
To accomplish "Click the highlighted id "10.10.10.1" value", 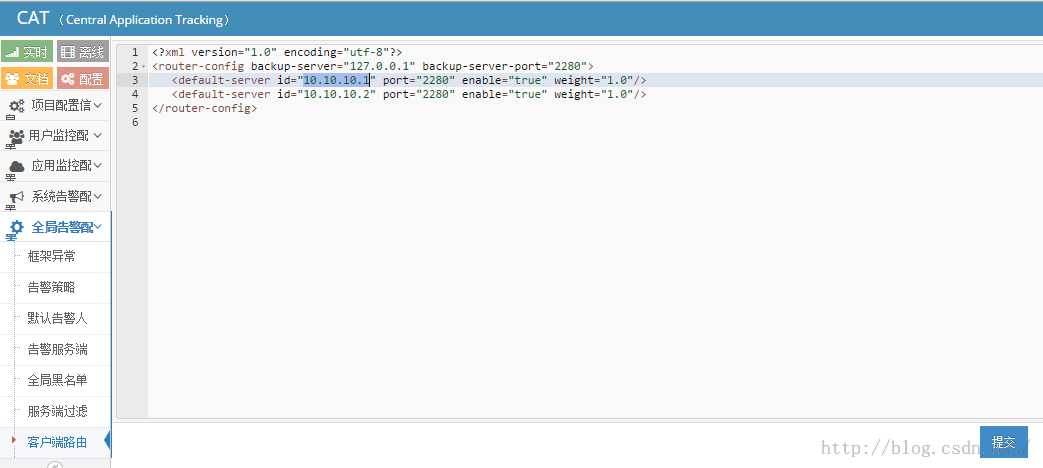I will (x=337, y=80).
